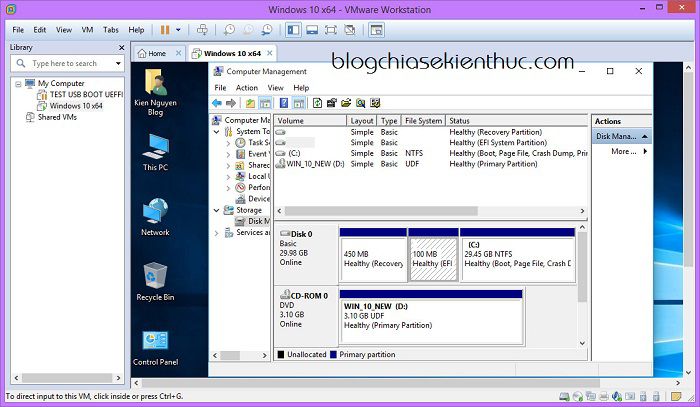This screenshot has width=700, height=407.
Task: Open VMware message log note icon
Action: click(x=676, y=396)
